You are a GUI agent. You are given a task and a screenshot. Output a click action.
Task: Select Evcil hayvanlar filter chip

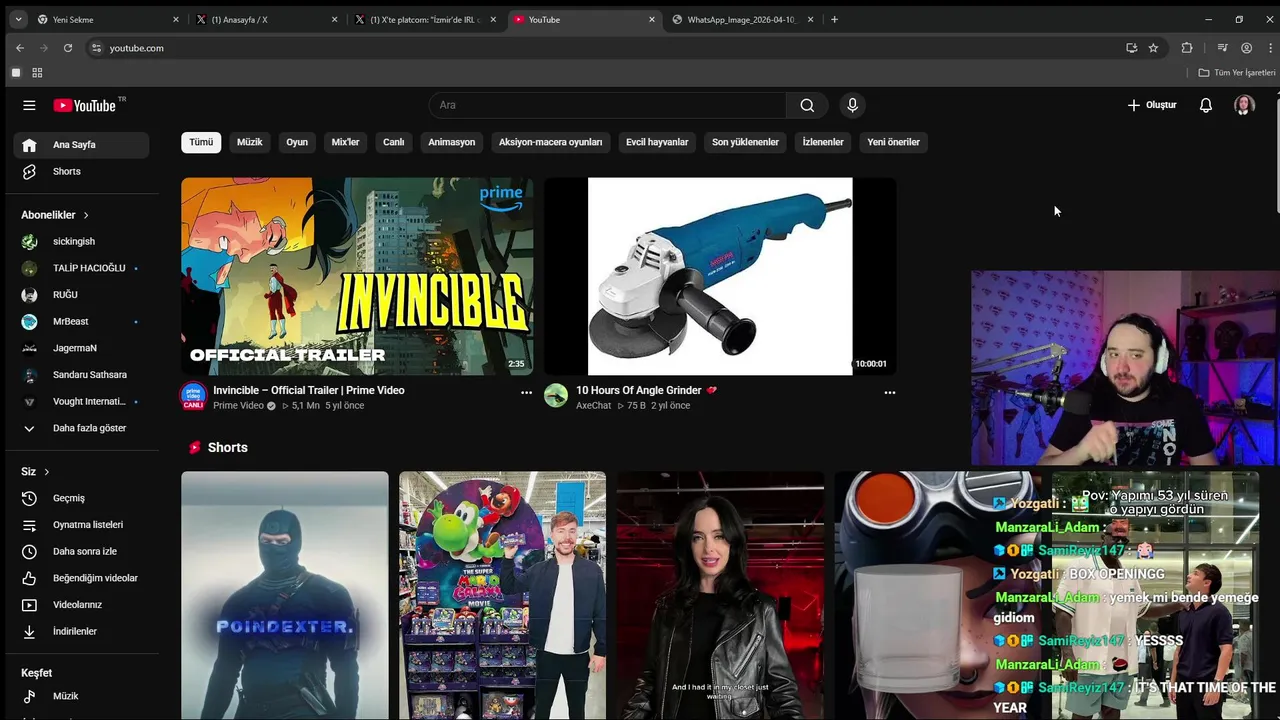[x=657, y=142]
